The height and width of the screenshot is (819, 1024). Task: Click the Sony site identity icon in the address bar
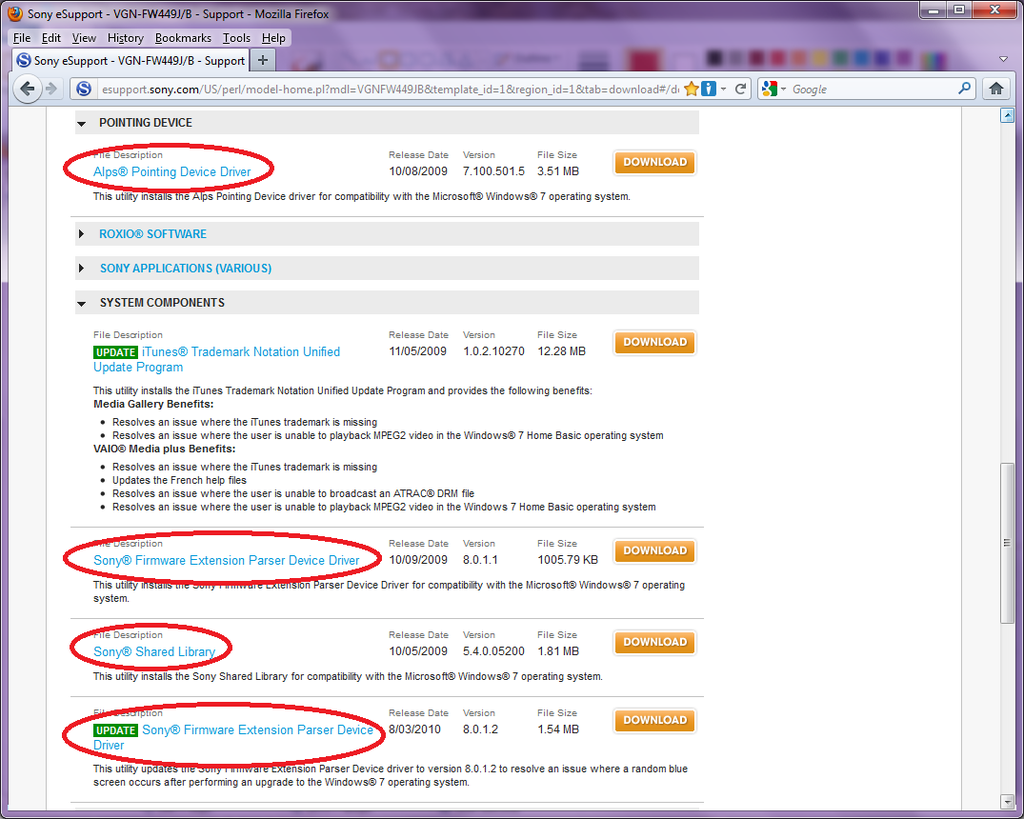pos(84,89)
